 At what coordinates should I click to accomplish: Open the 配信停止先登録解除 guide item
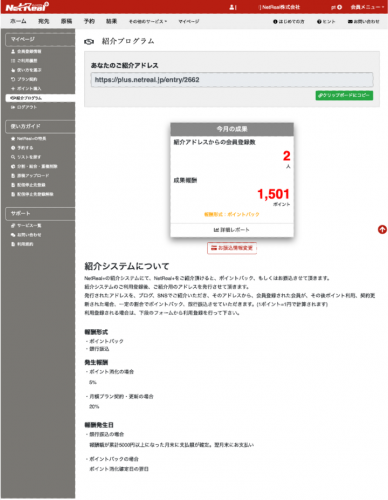pyautogui.click(x=32, y=194)
